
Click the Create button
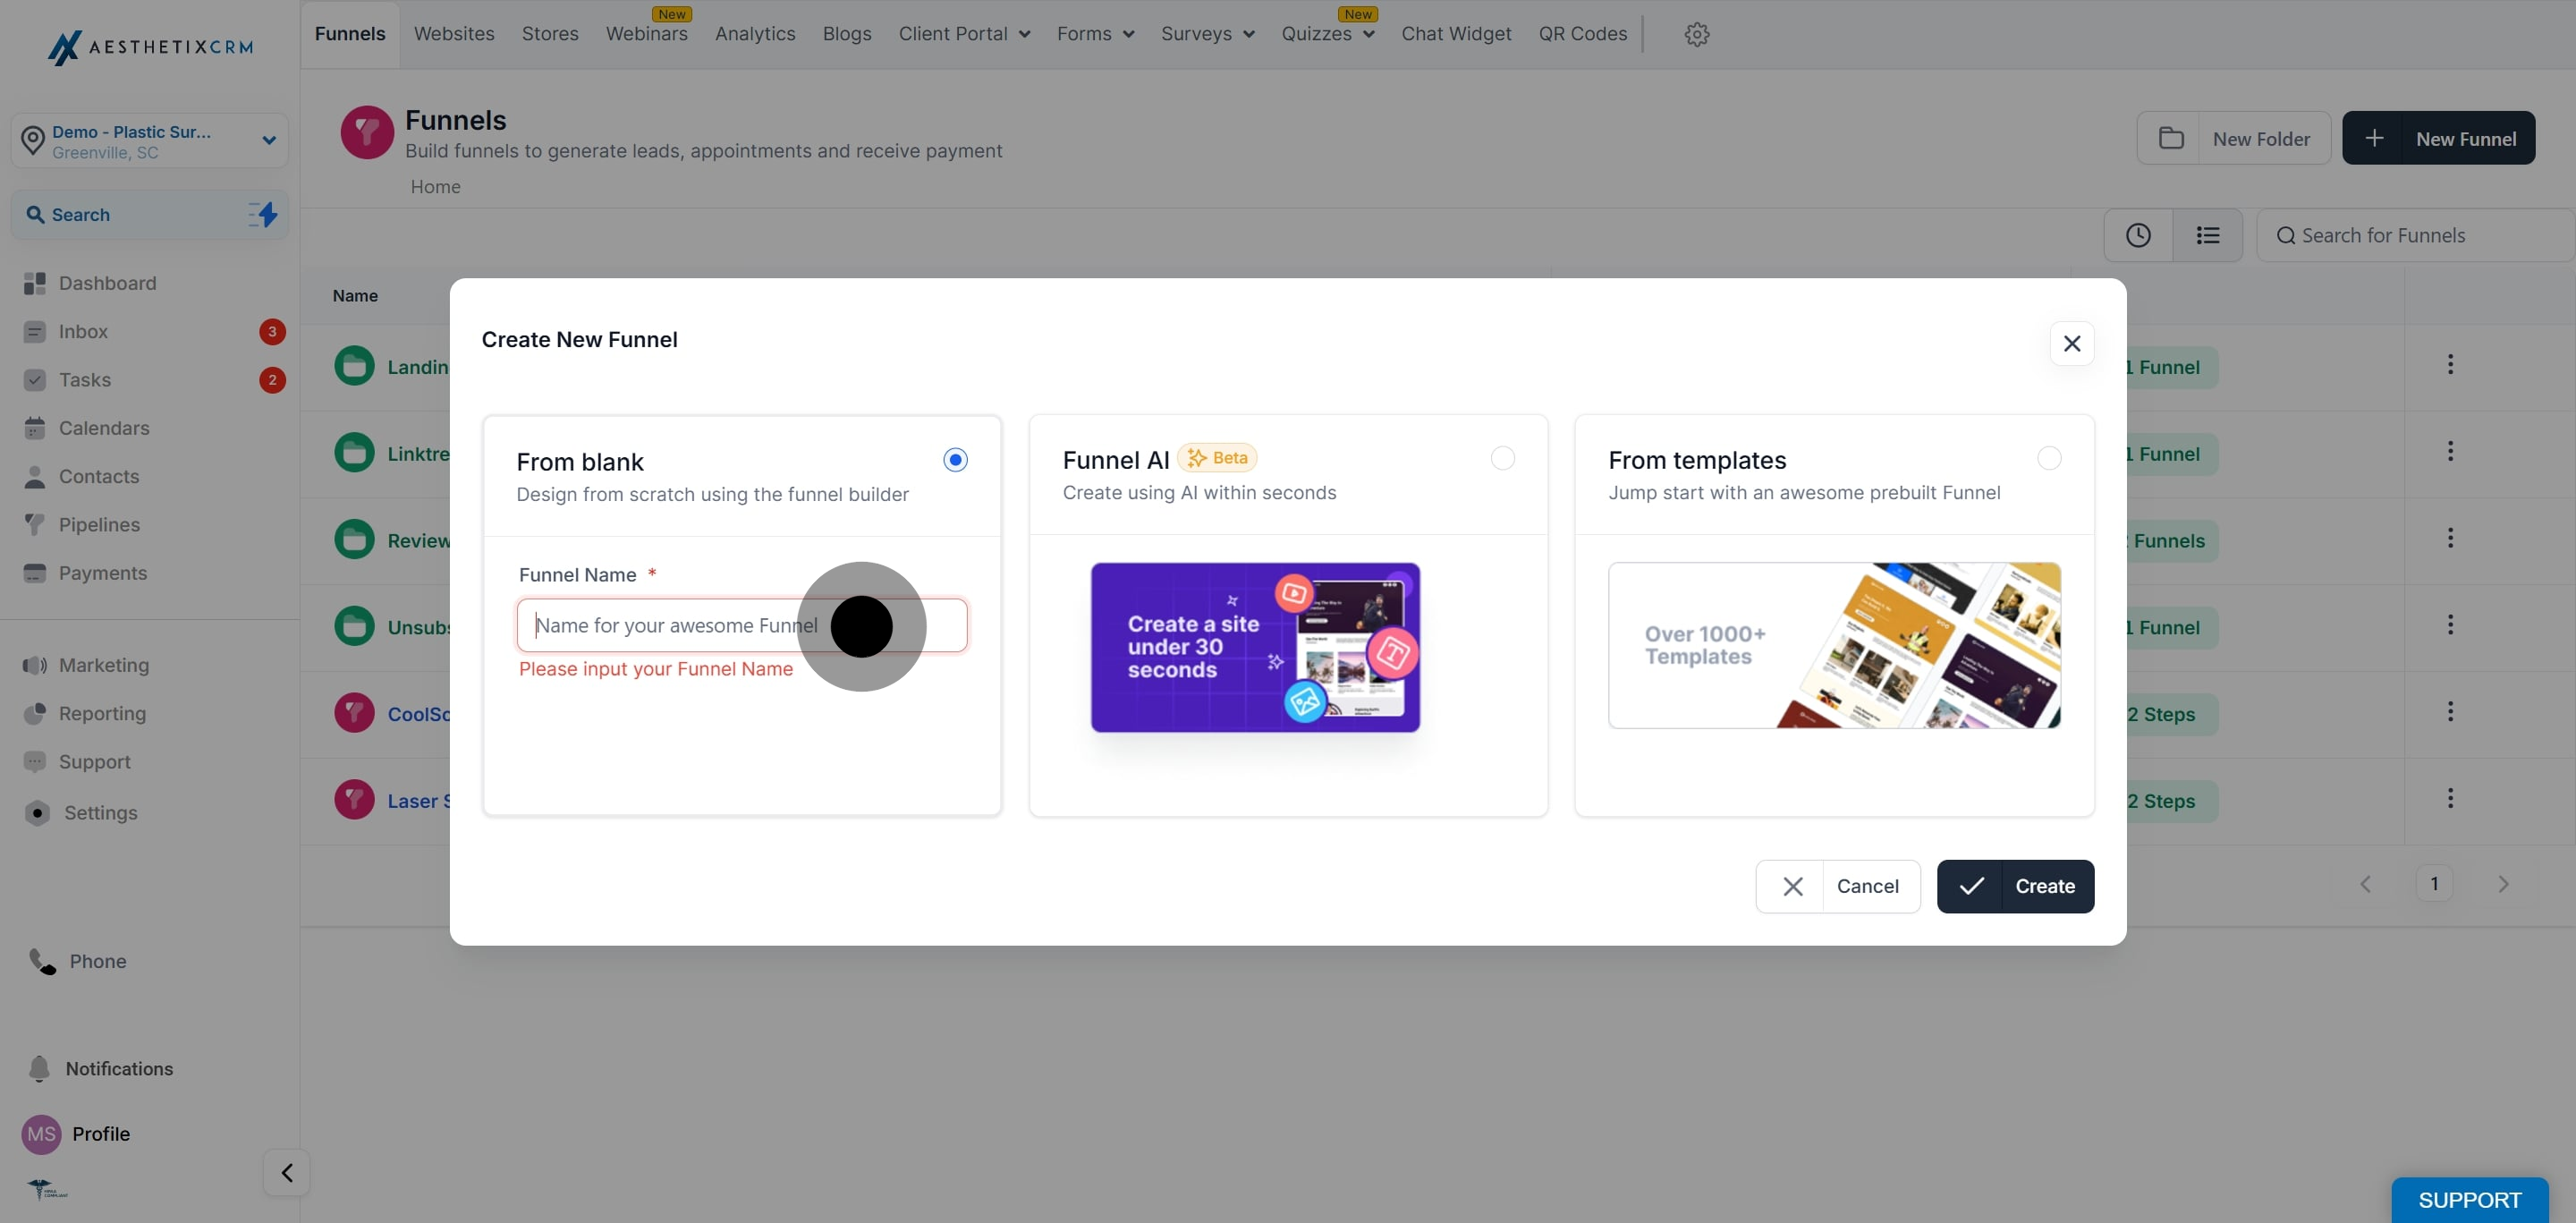[2015, 886]
